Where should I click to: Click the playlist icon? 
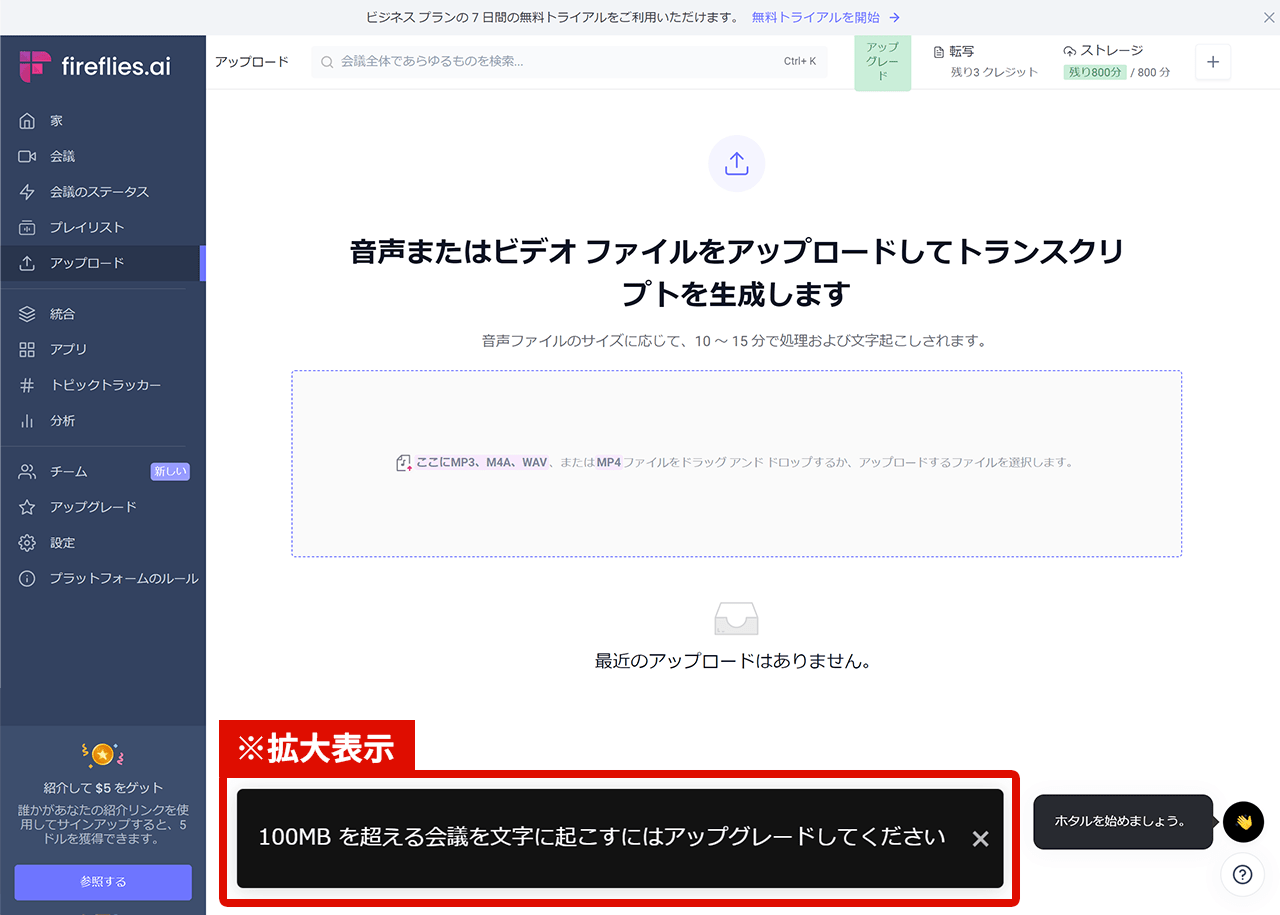(x=27, y=227)
